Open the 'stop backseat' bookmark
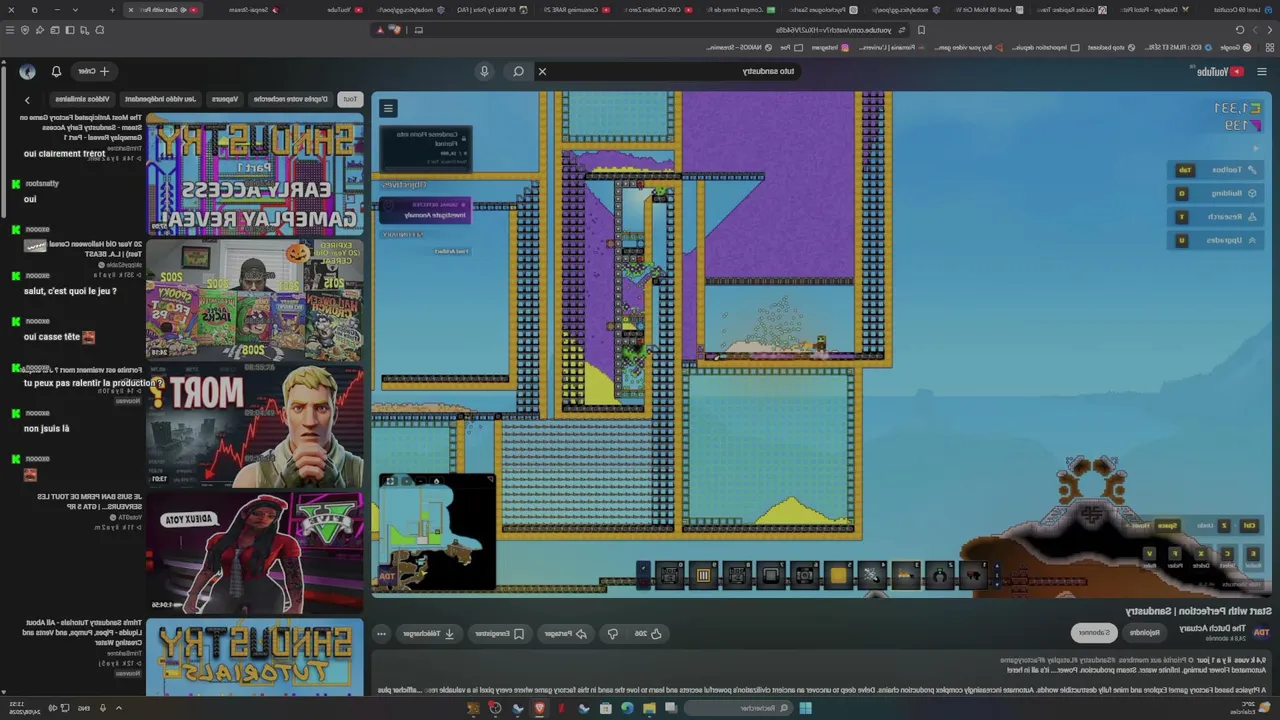This screenshot has width=1280, height=720. click(1111, 47)
